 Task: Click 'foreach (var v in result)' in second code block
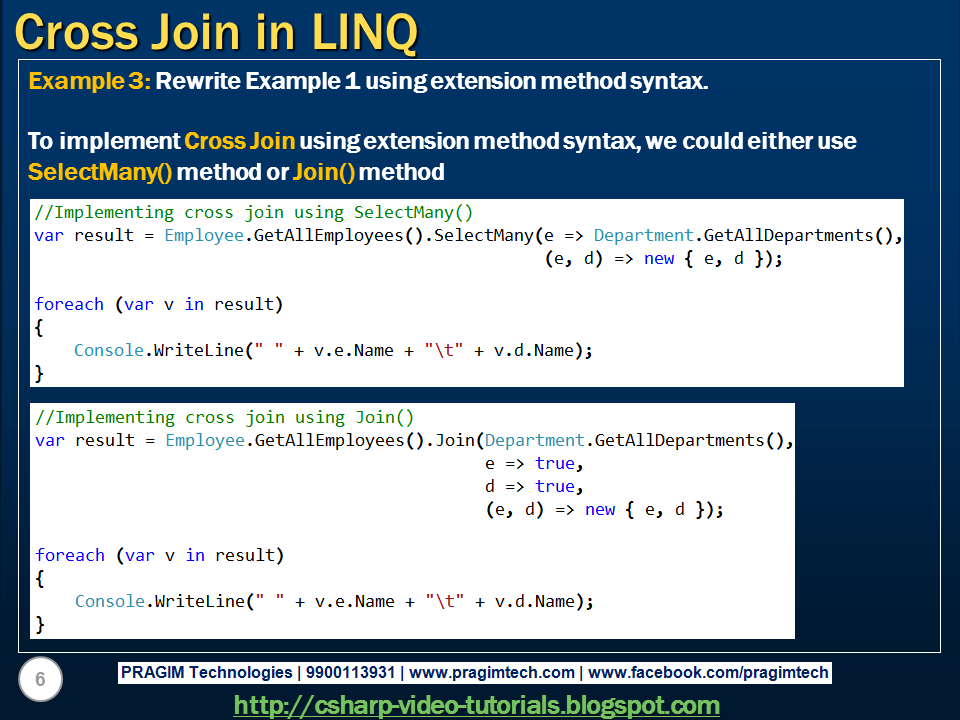(x=160, y=555)
